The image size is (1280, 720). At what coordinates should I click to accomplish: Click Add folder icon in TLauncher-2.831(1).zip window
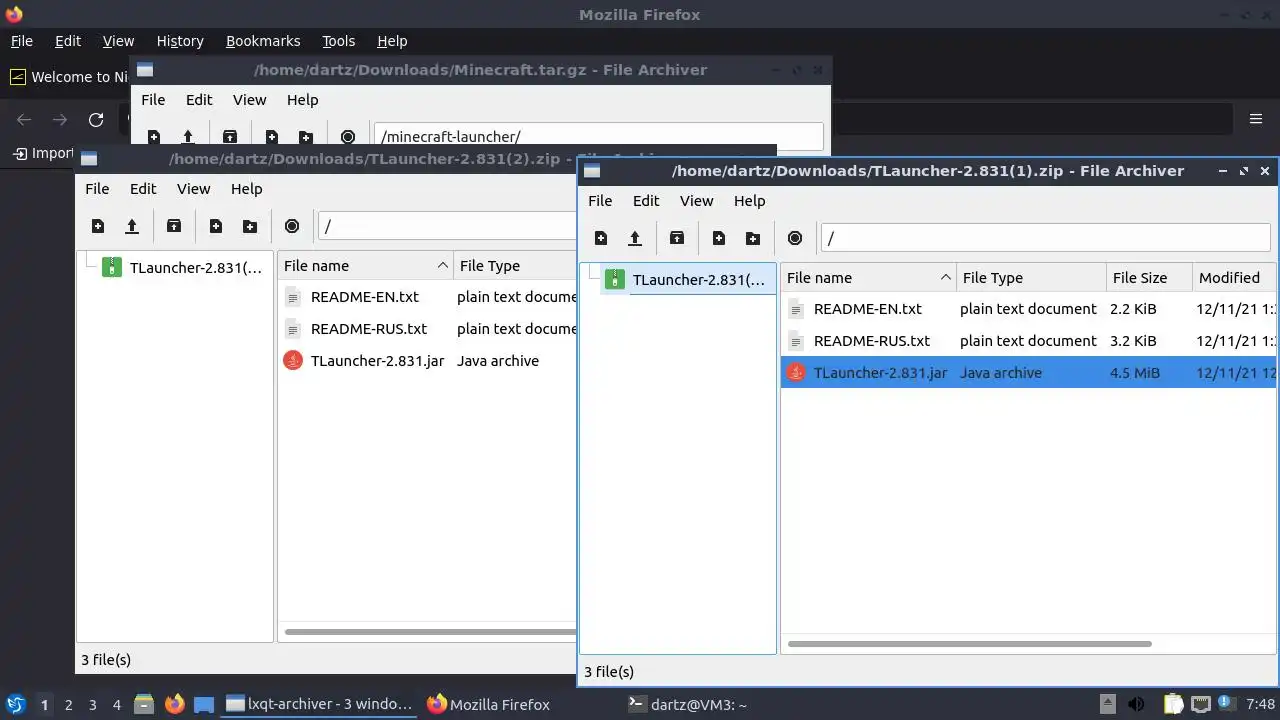[753, 238]
